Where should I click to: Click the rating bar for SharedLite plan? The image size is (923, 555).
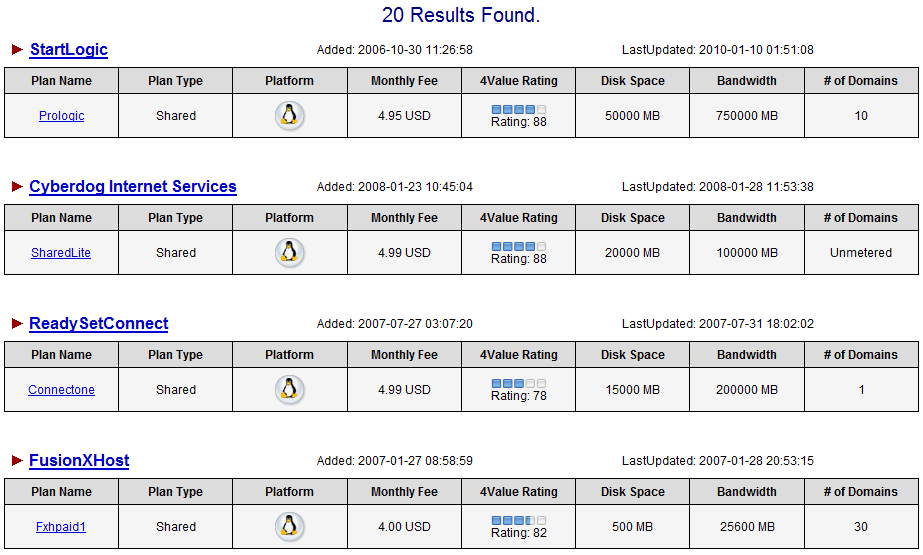519,247
